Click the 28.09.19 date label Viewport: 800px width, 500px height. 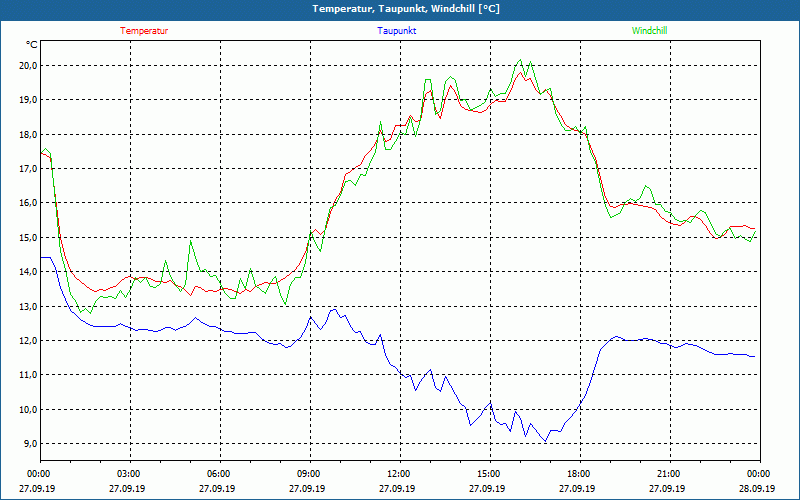[757, 488]
